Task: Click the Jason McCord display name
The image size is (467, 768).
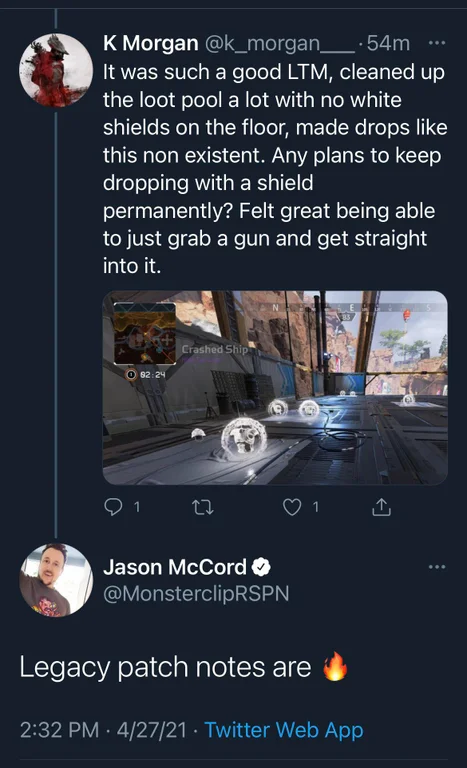Action: tap(174, 567)
